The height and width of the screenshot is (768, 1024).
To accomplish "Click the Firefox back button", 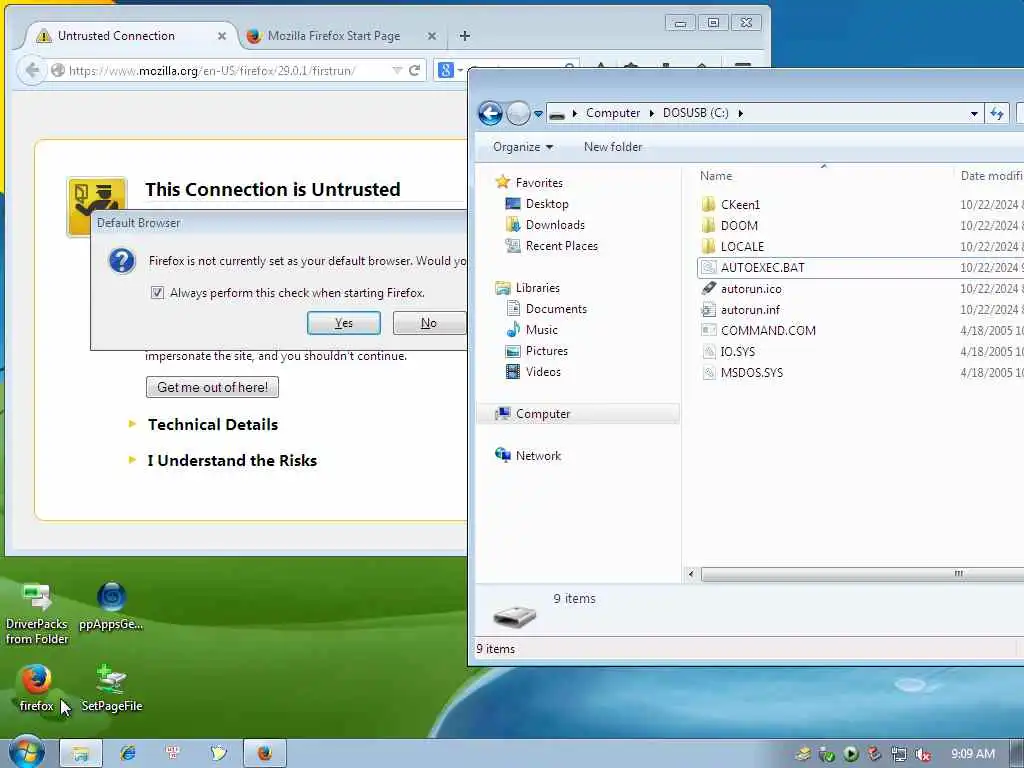I will (x=32, y=70).
